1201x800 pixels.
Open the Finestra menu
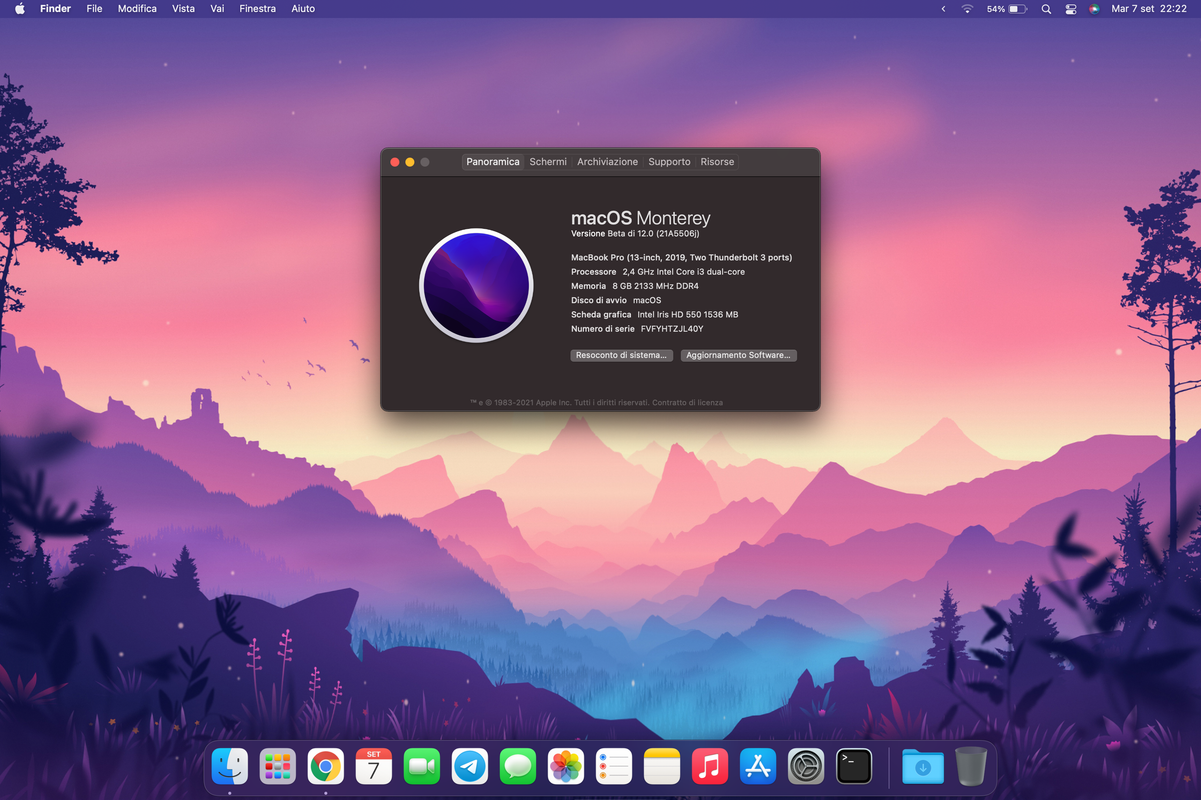point(258,9)
